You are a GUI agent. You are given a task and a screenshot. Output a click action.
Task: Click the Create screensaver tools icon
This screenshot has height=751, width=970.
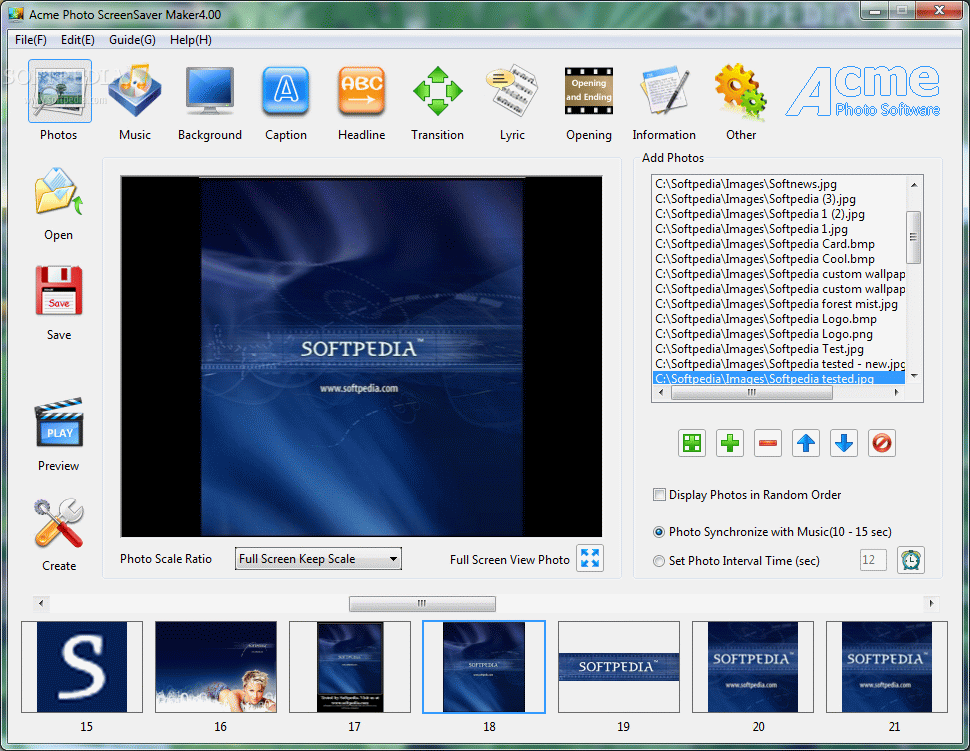[59, 523]
